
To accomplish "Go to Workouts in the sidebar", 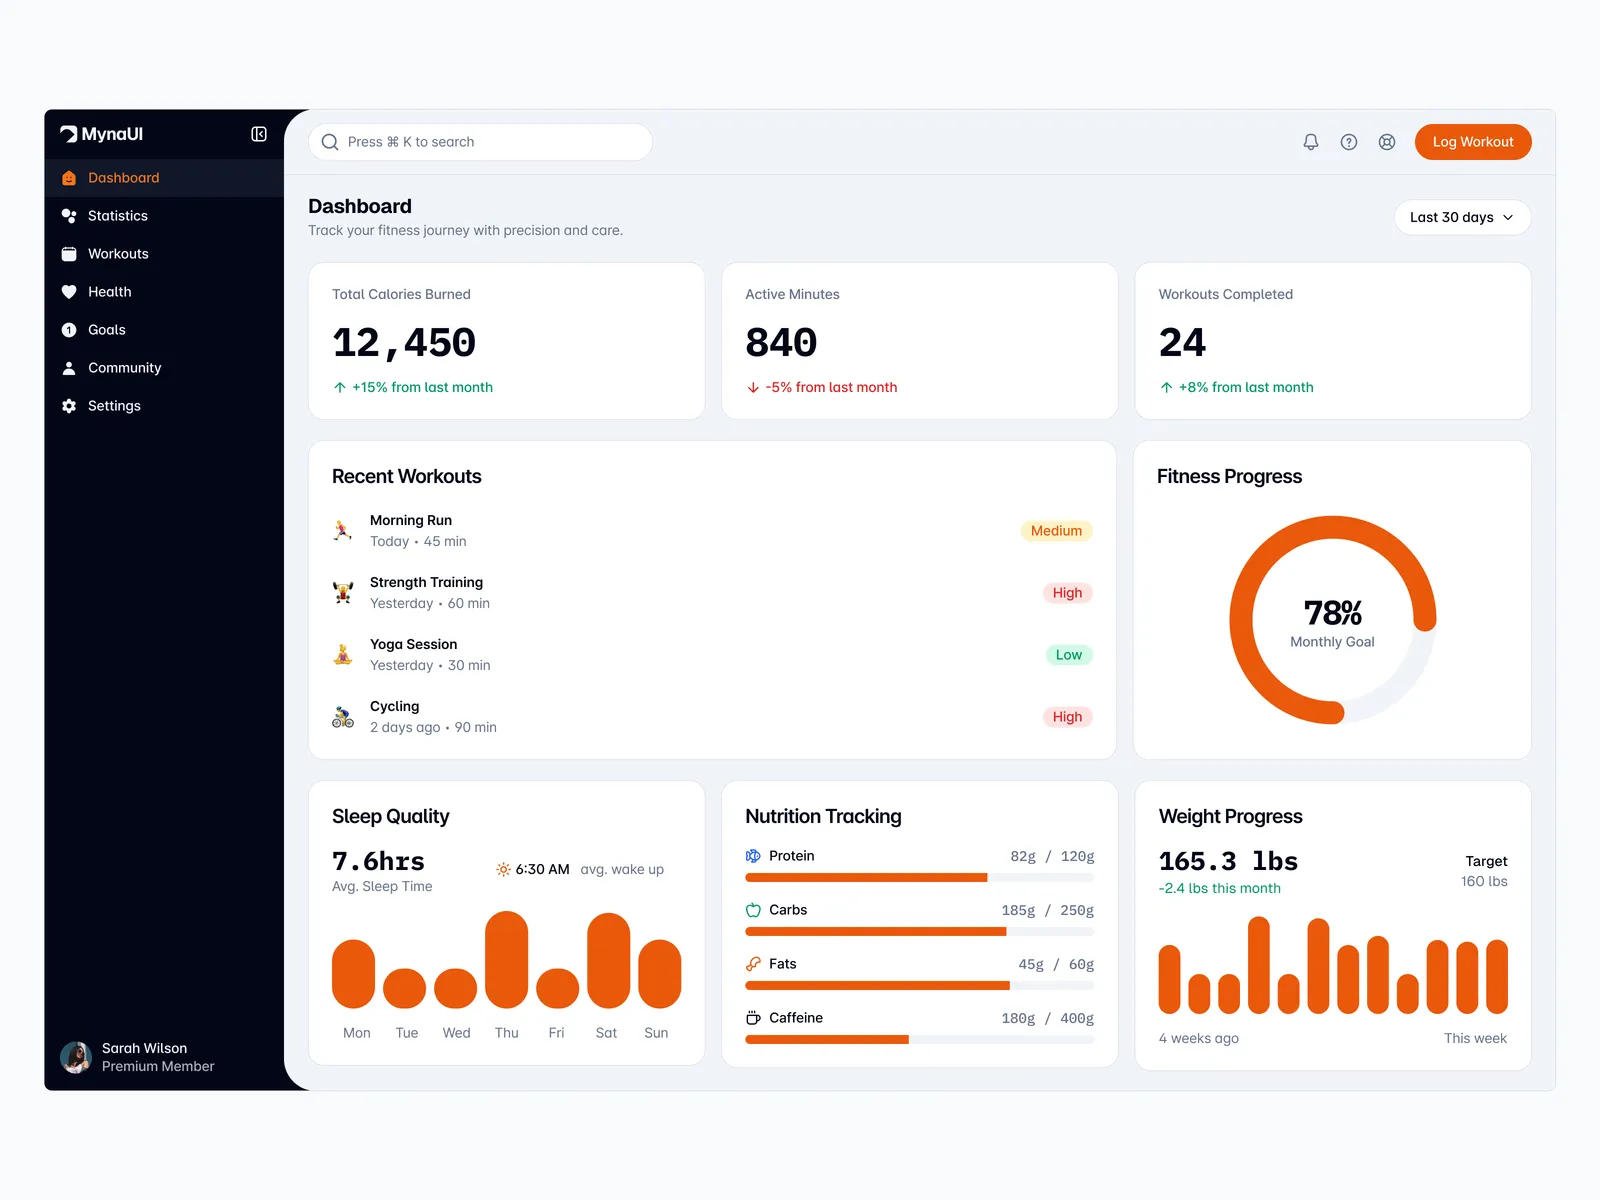I will (x=118, y=254).
